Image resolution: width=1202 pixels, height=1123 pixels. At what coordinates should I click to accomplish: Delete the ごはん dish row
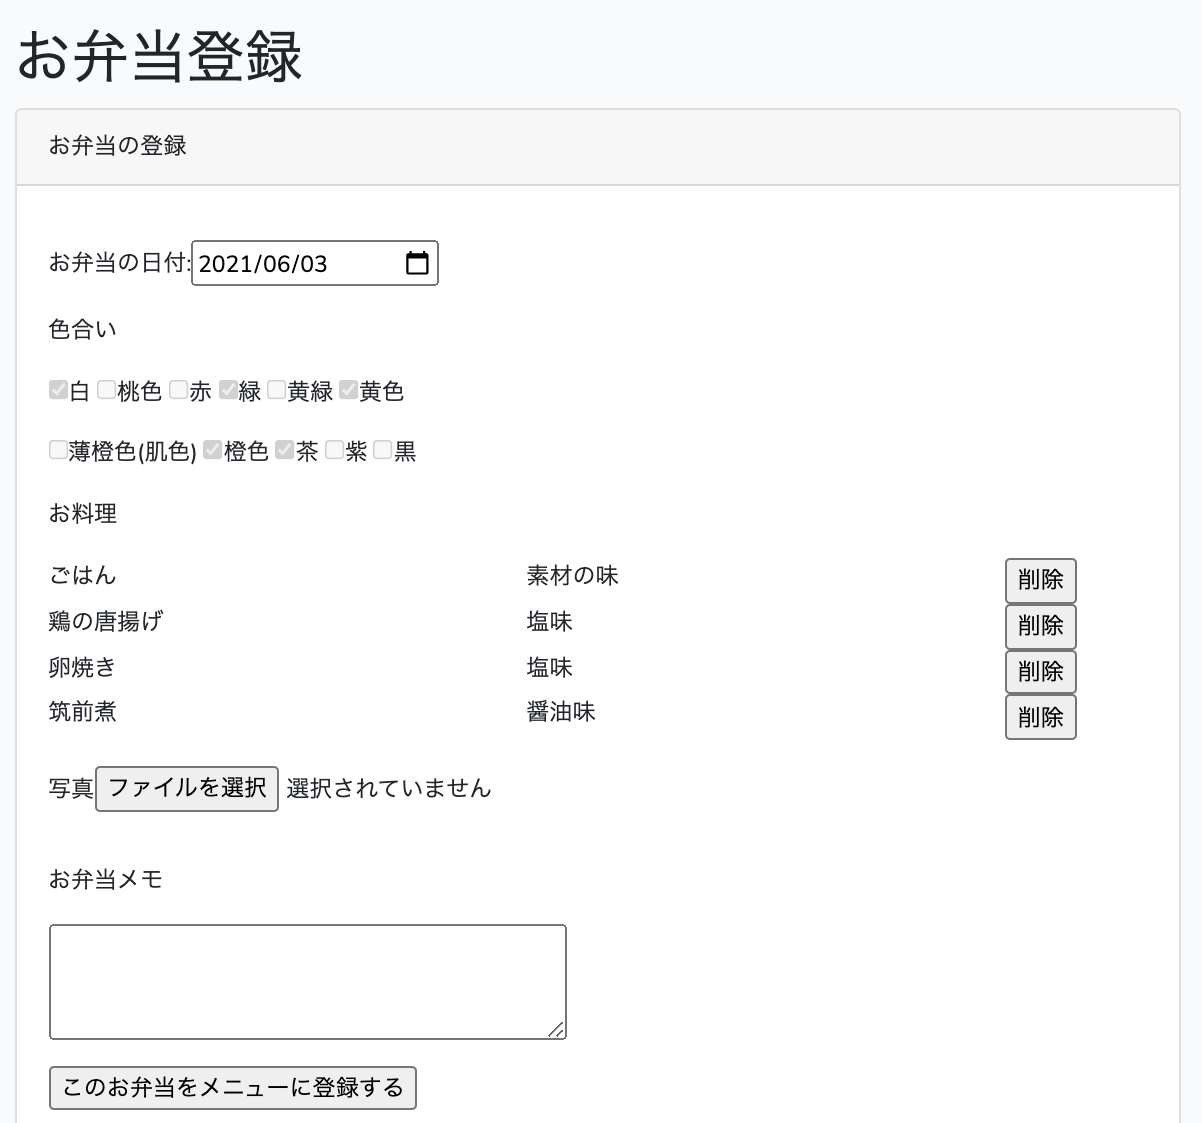1040,580
